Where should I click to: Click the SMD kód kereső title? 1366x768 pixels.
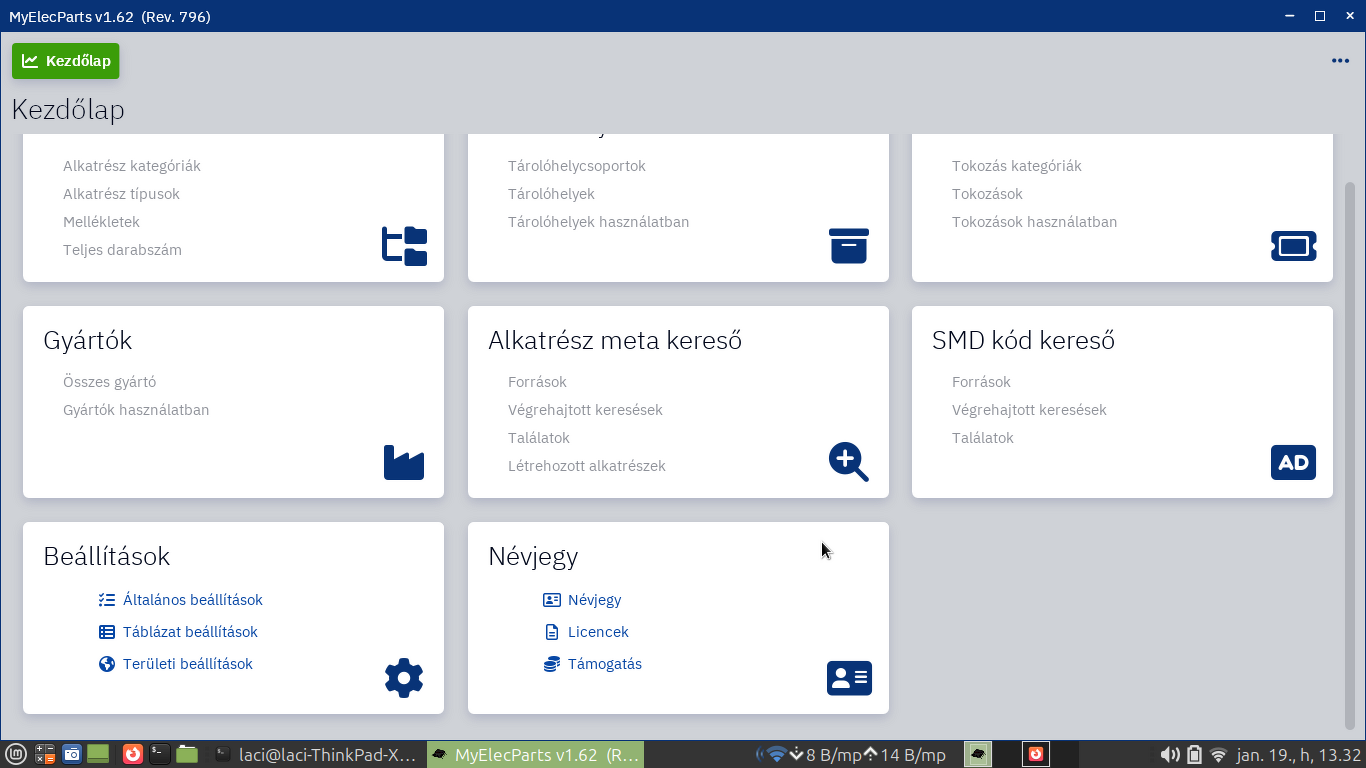[1023, 341]
